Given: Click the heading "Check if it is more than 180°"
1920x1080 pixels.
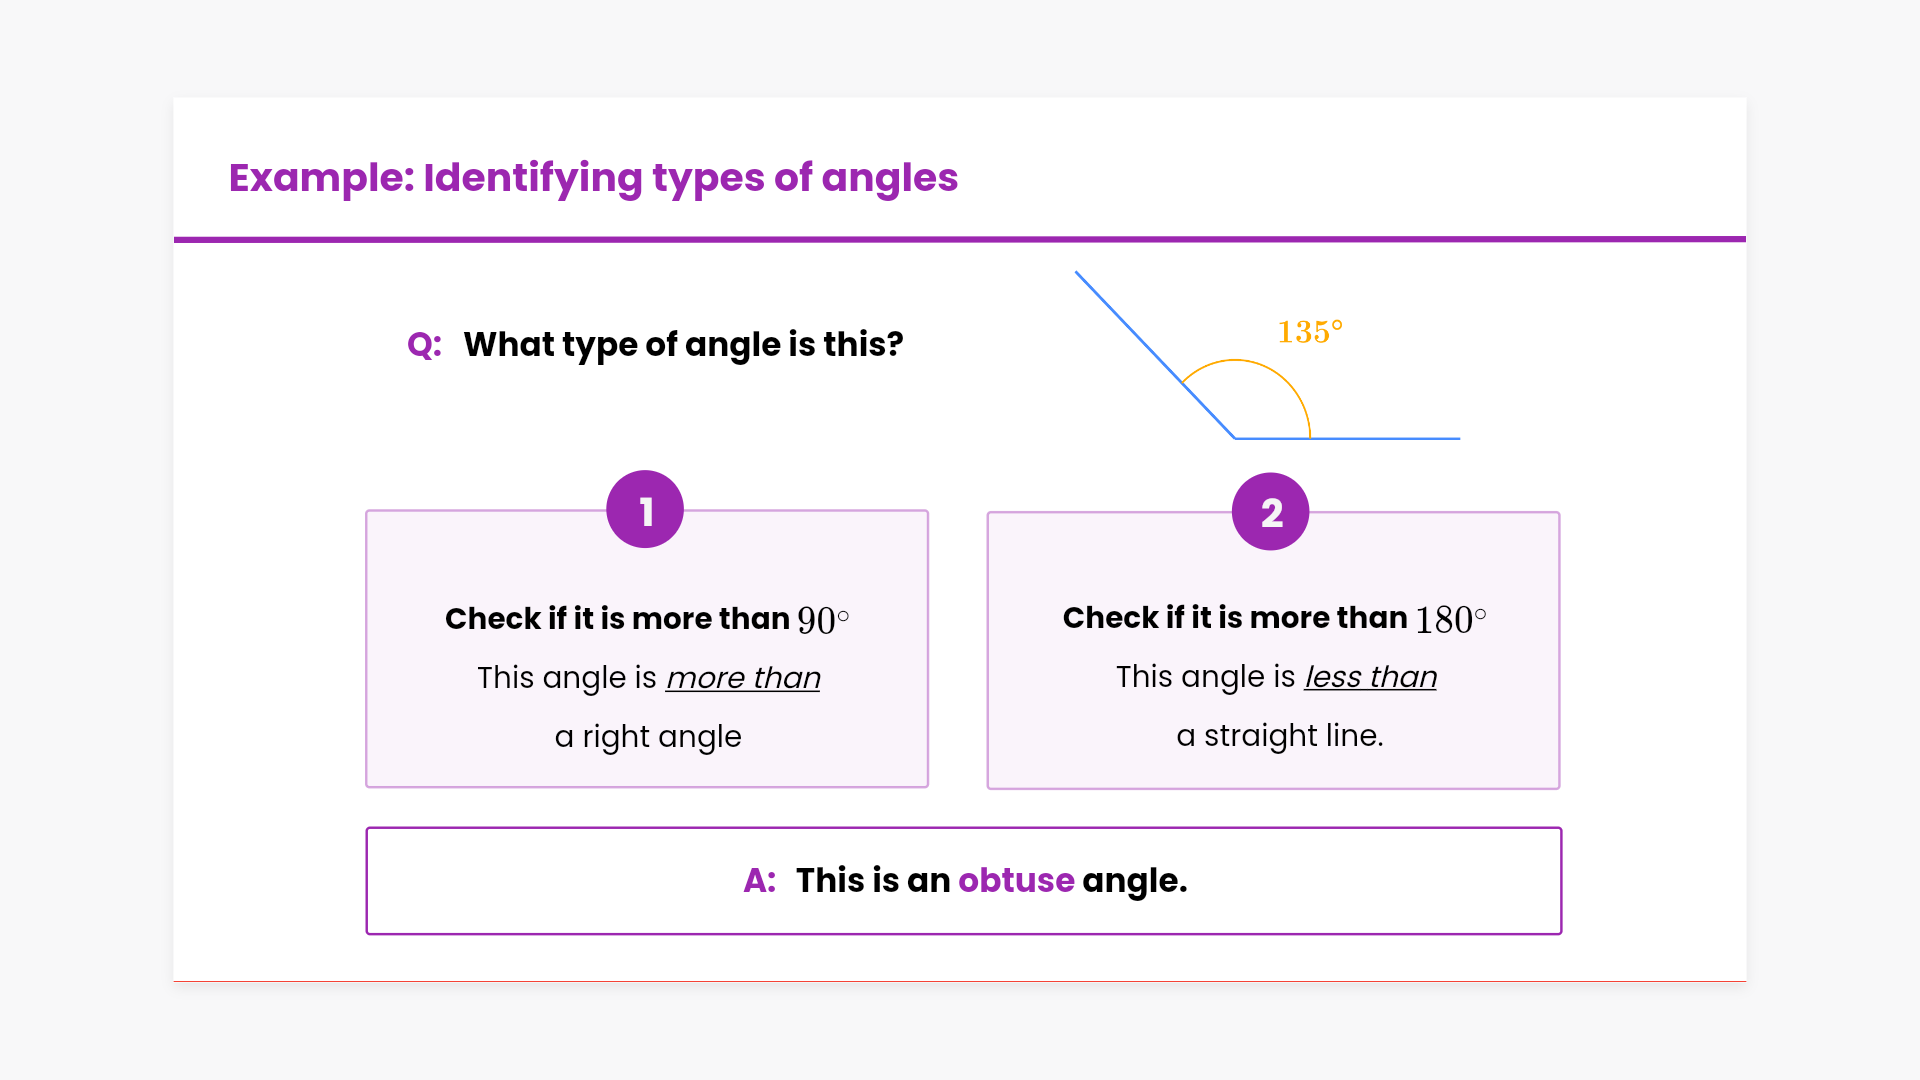Looking at the screenshot, I should pos(1274,618).
